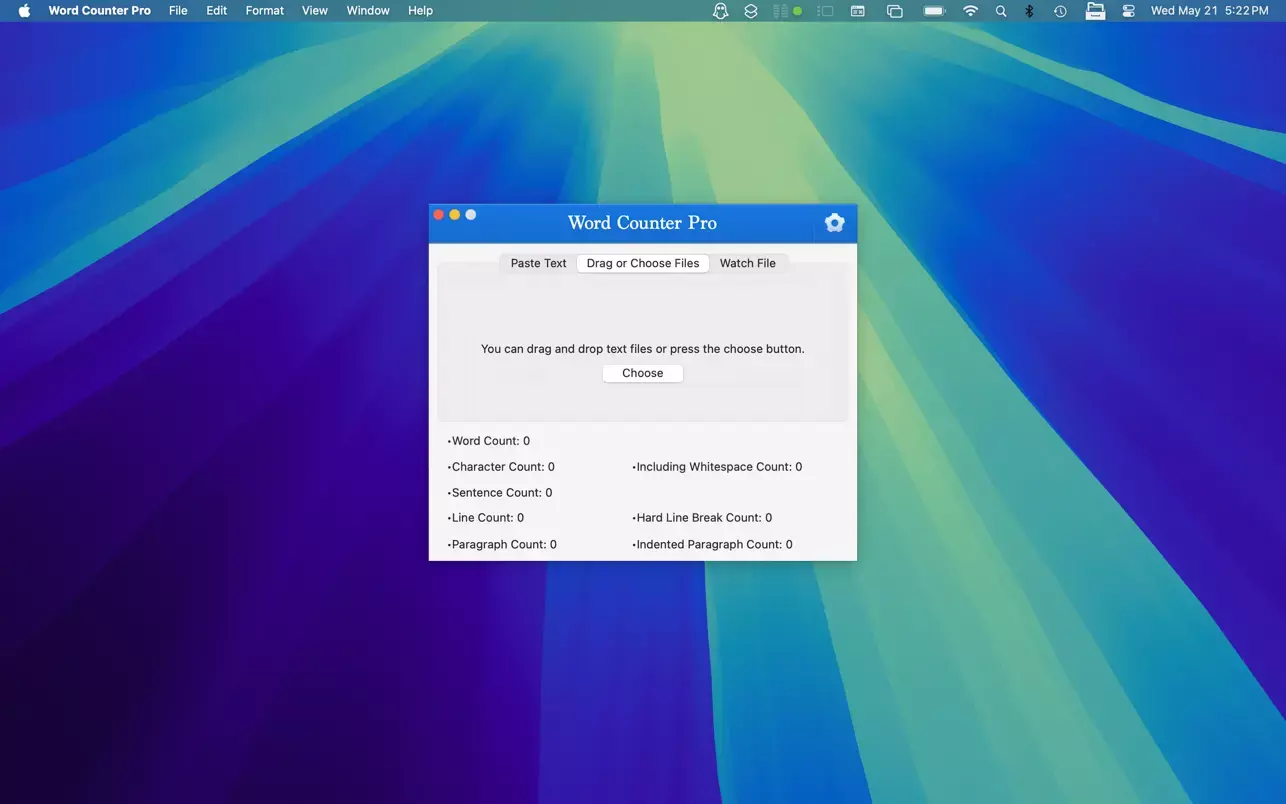The width and height of the screenshot is (1286, 804).
Task: Click the View menu
Action: point(315,11)
